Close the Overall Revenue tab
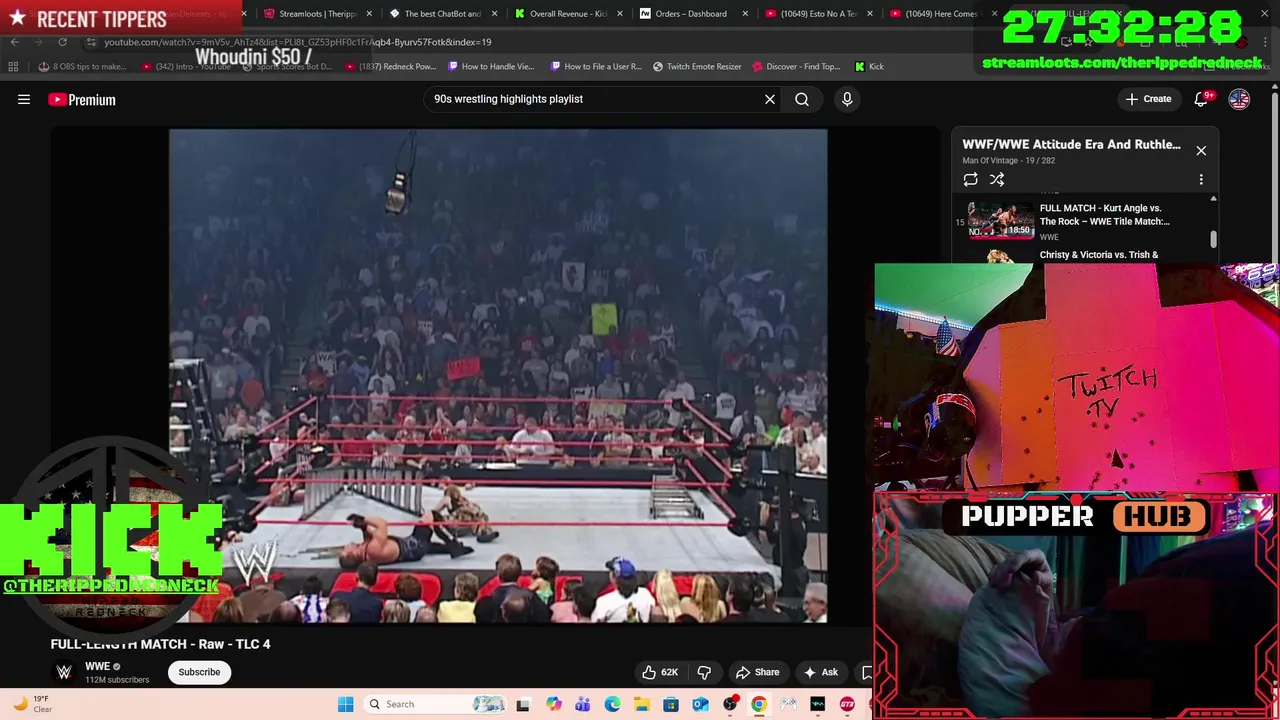Viewport: 1280px width, 720px height. [621, 14]
